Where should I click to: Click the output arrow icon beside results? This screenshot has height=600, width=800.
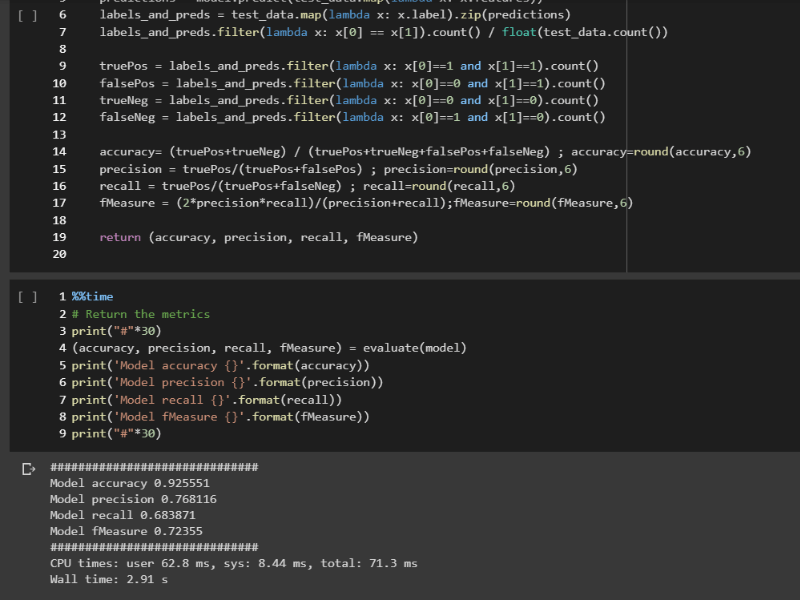pyautogui.click(x=28, y=468)
